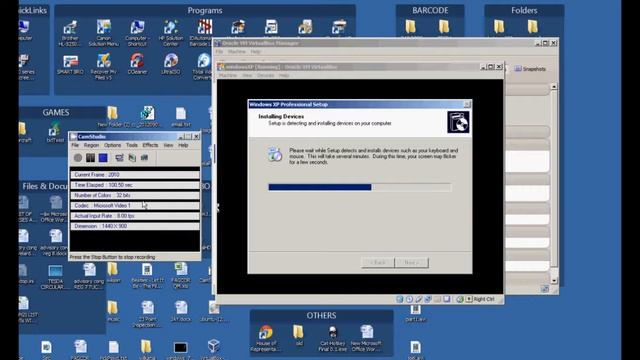Open the CamStudio Region menu

[x=91, y=145]
